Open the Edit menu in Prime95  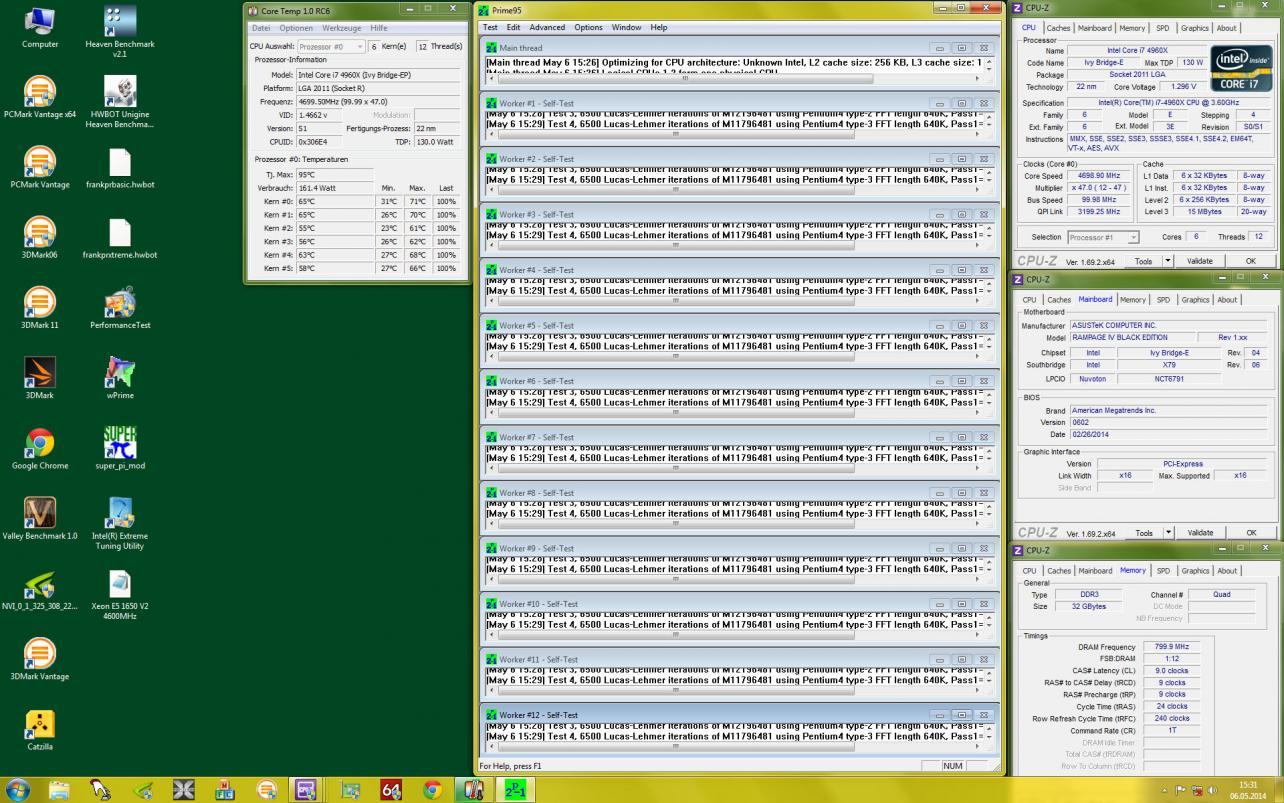513,27
